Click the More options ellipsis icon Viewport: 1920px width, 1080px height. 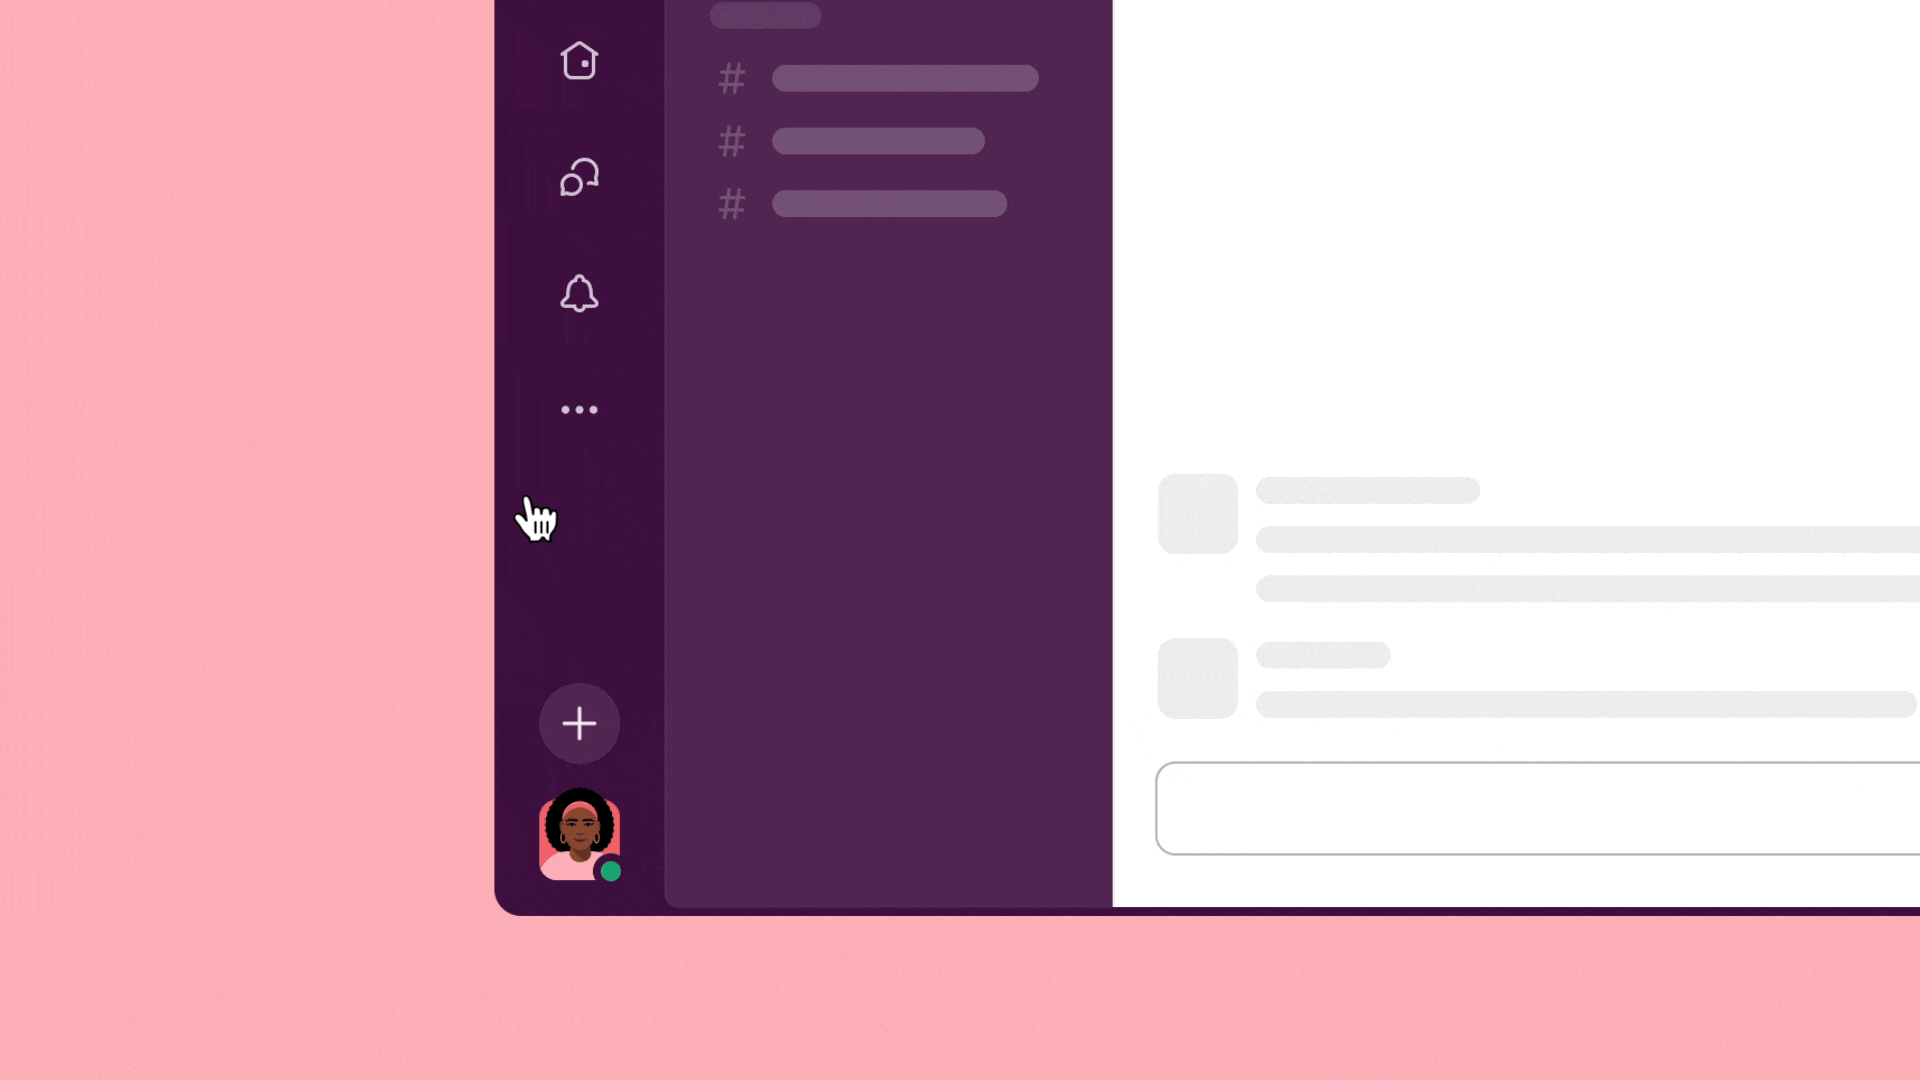[x=580, y=409]
